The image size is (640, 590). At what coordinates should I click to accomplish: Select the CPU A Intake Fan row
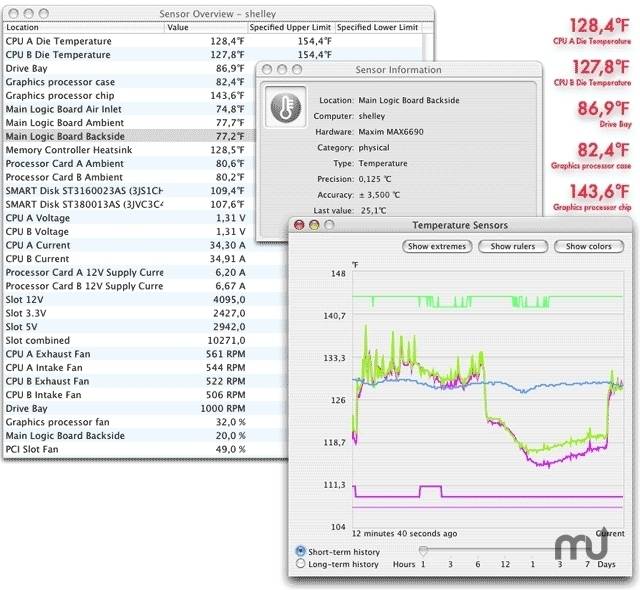point(145,368)
